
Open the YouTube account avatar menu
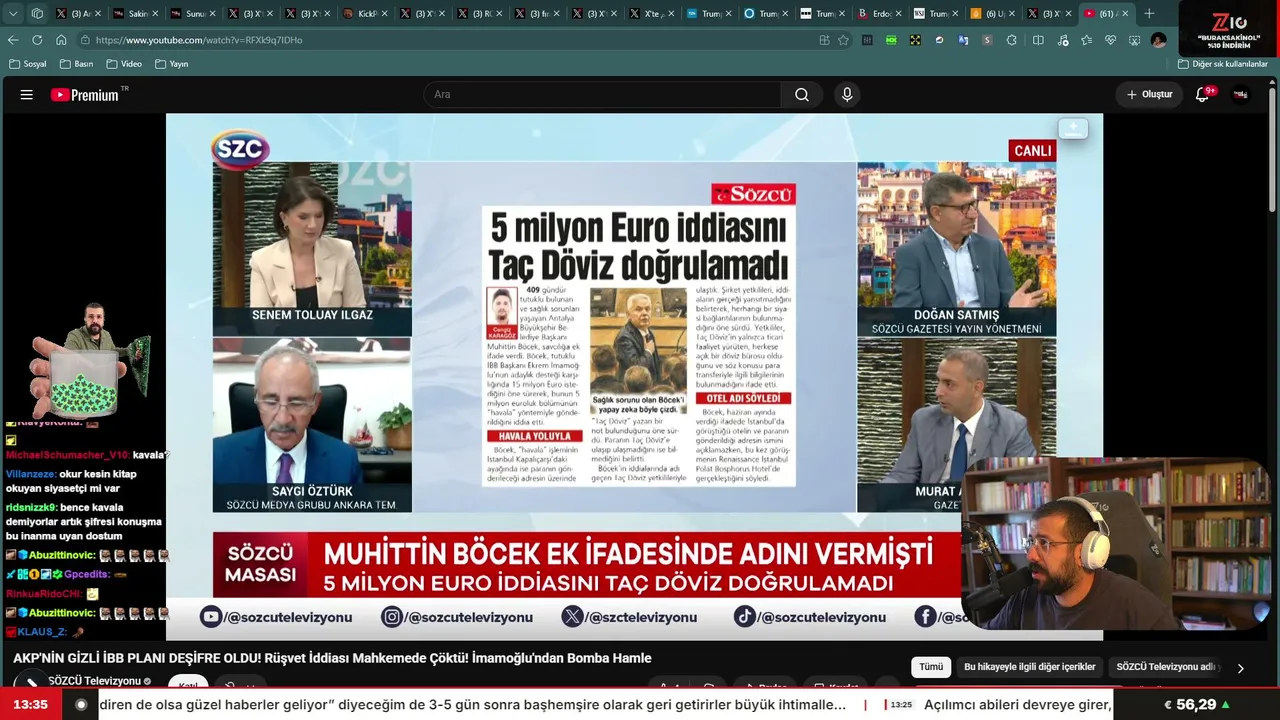coord(1241,95)
